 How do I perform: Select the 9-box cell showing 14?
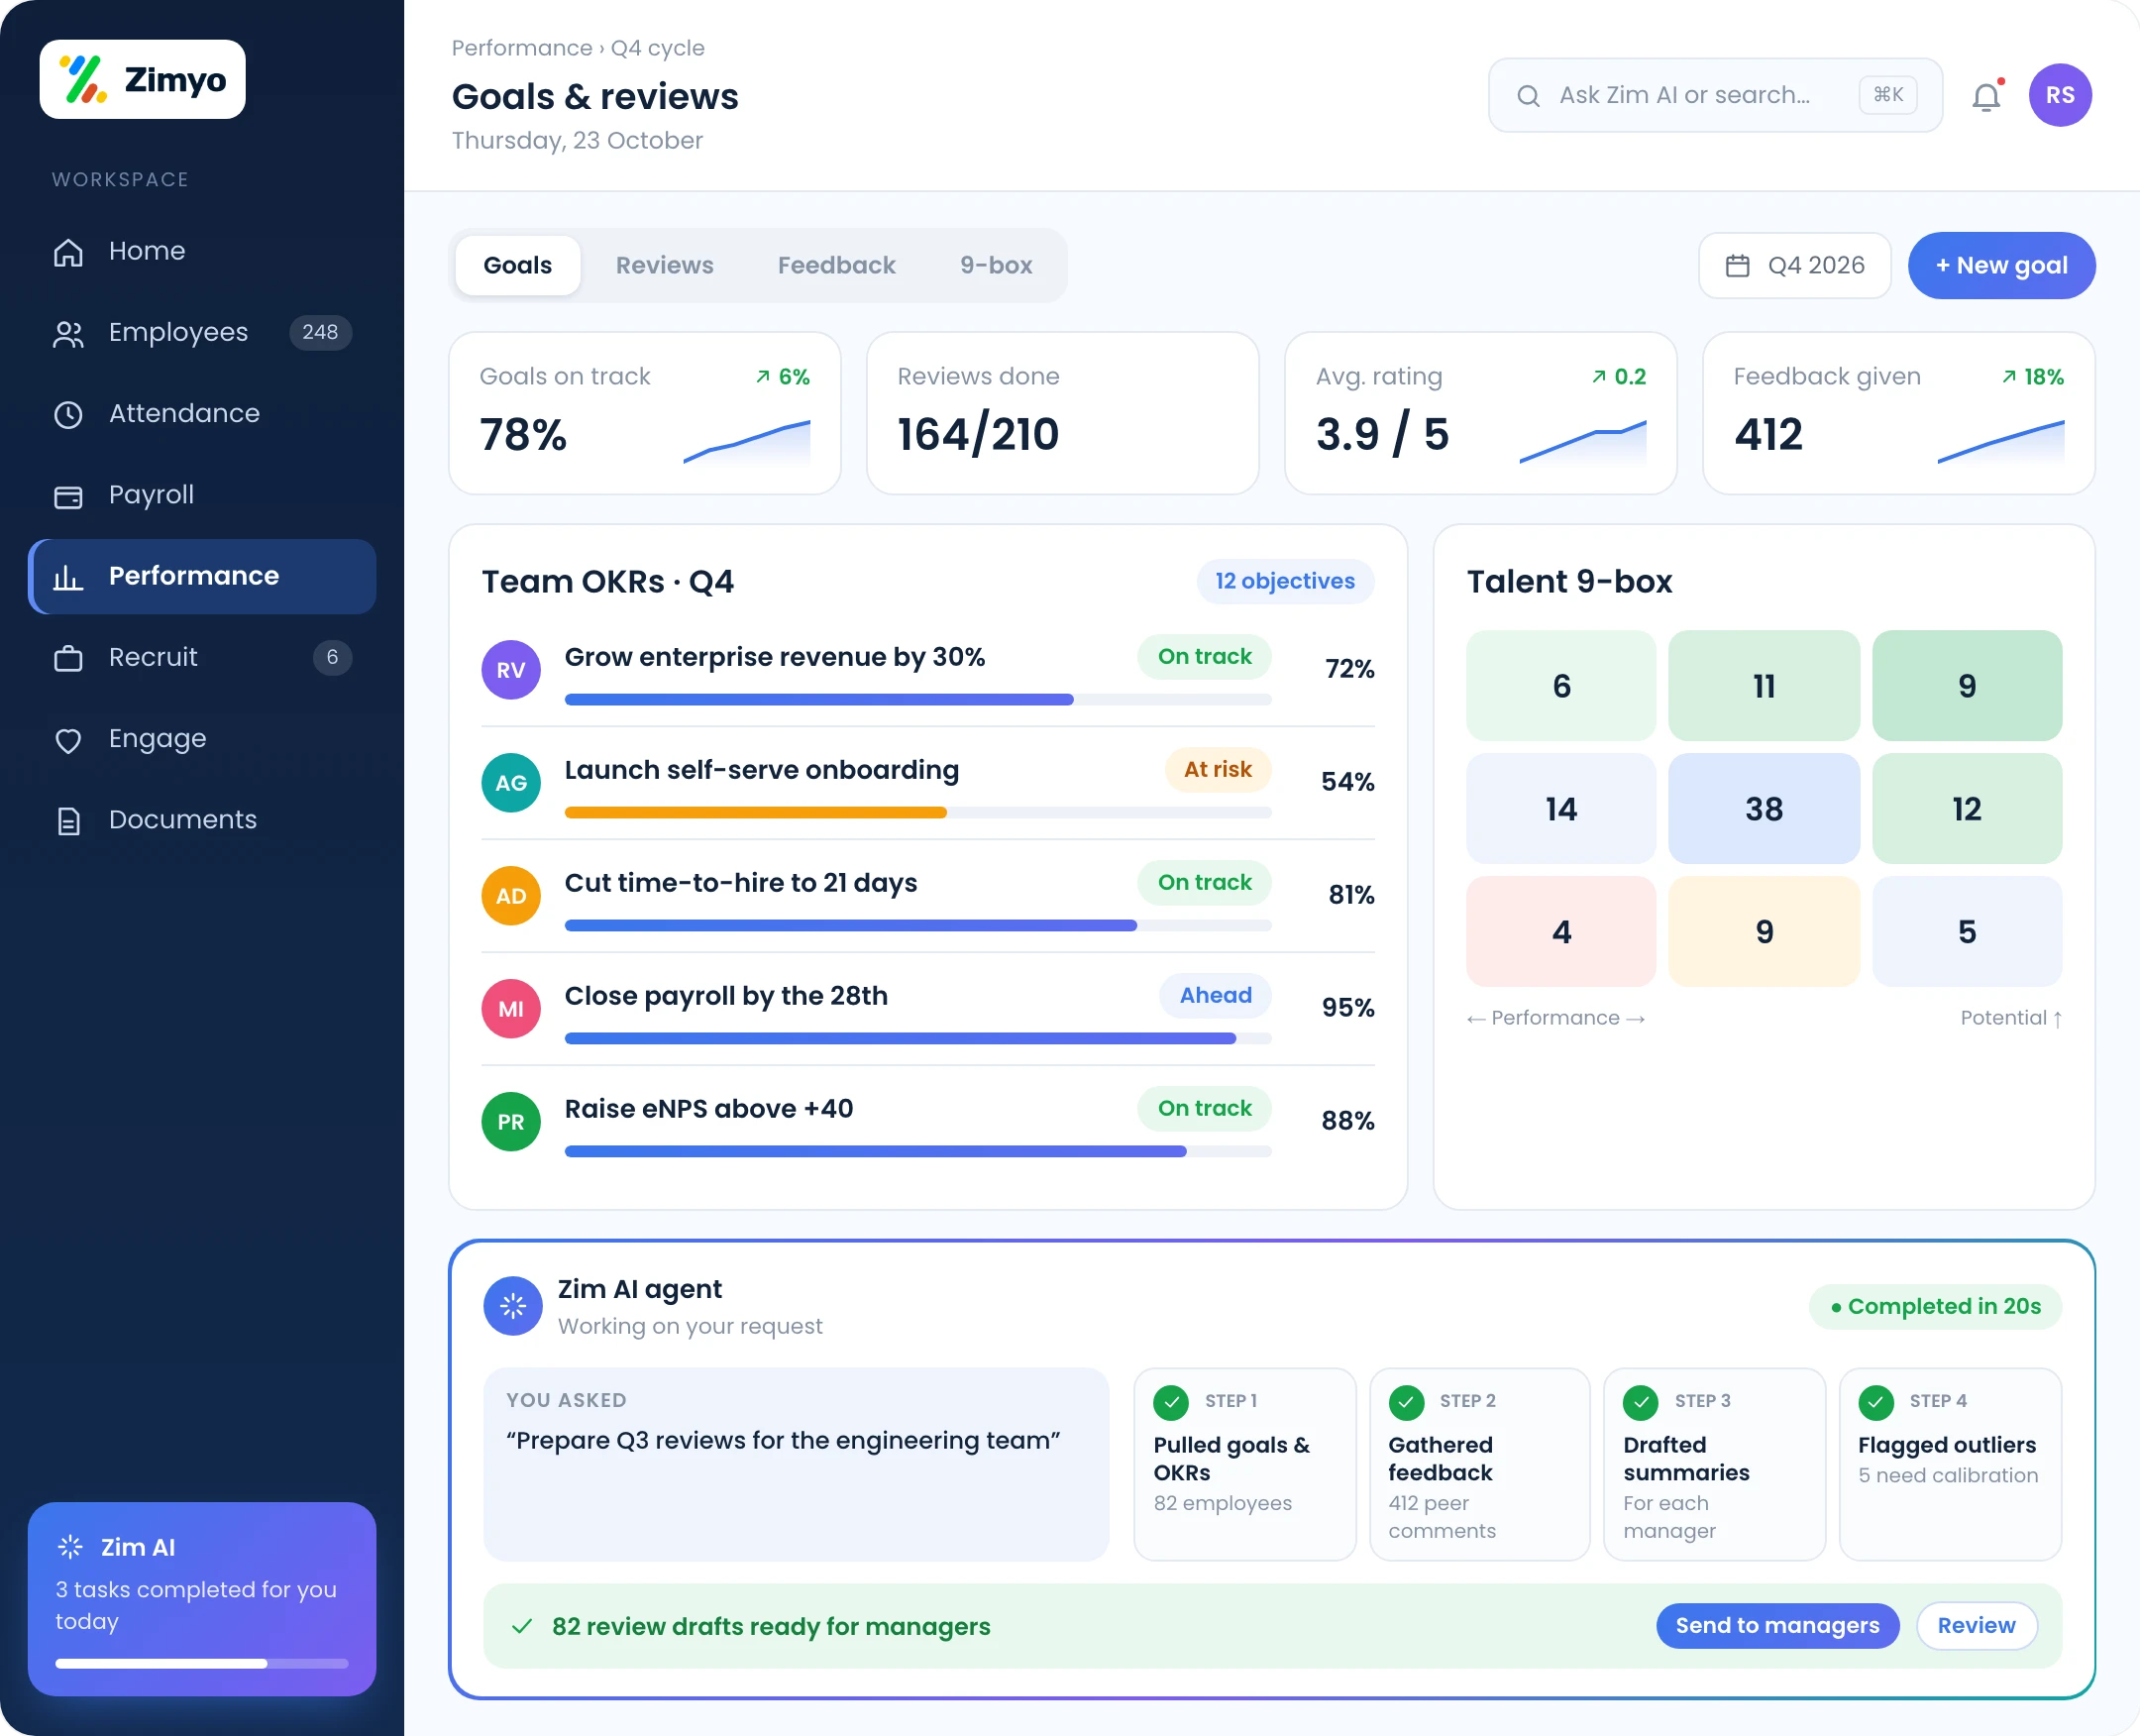point(1561,808)
